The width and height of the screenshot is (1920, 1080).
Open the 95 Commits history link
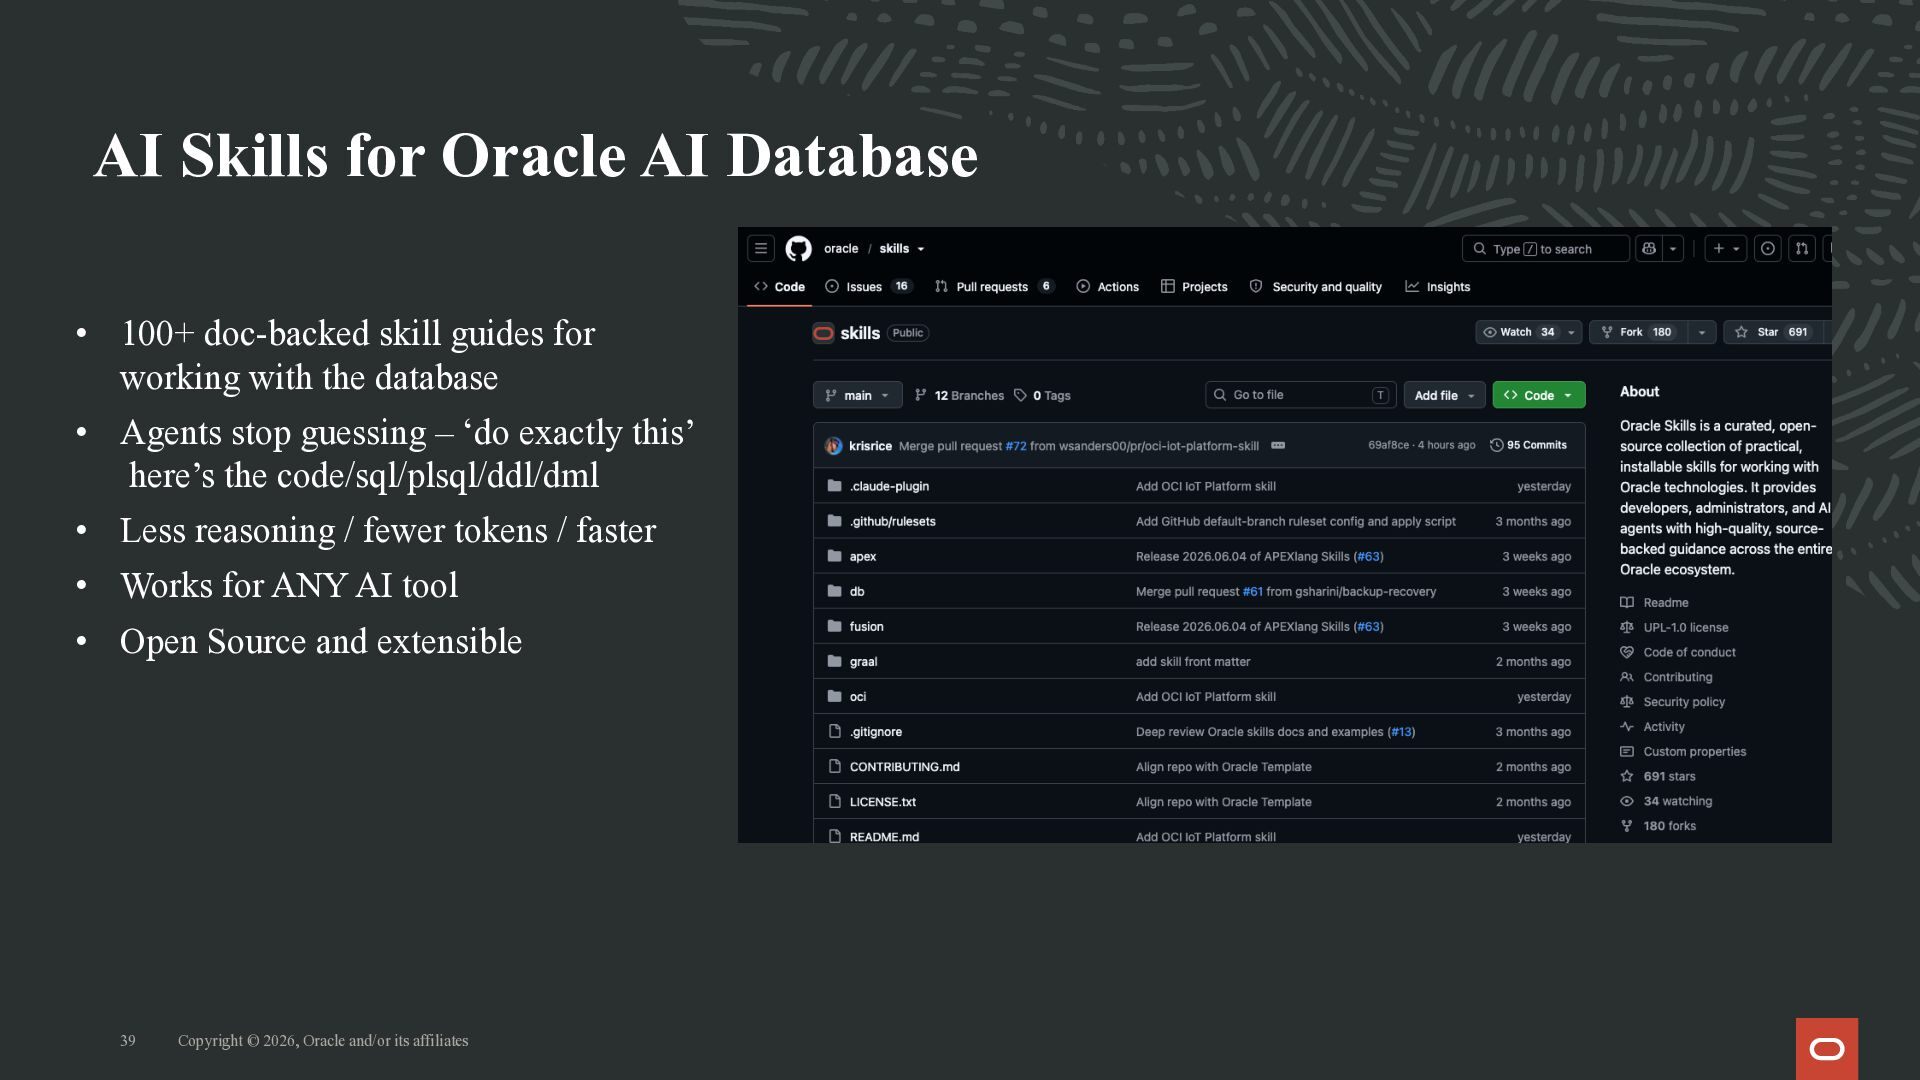(x=1529, y=445)
